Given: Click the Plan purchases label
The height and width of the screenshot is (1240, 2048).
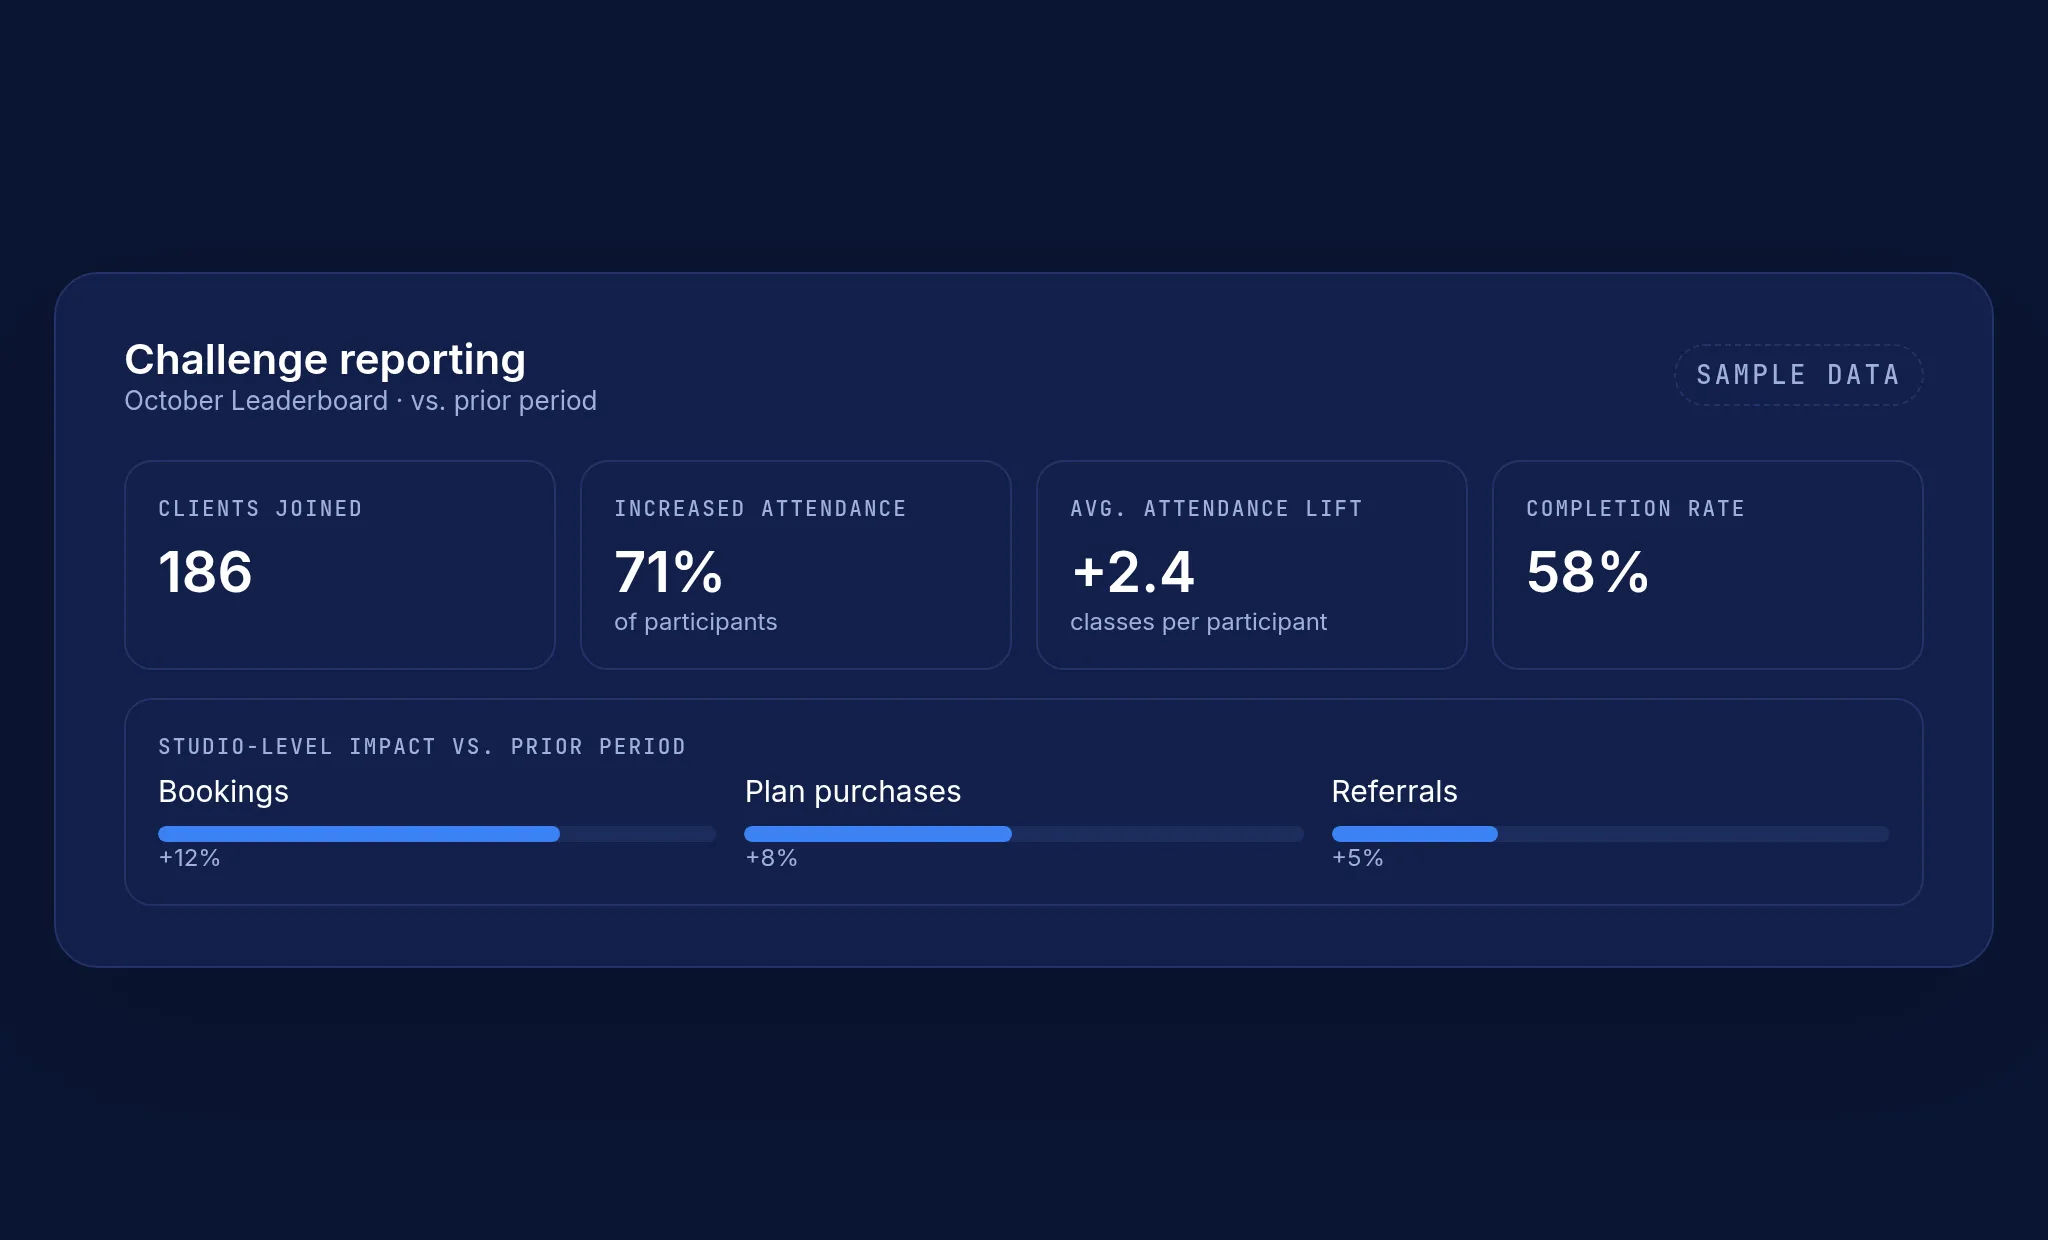Looking at the screenshot, I should [x=852, y=792].
